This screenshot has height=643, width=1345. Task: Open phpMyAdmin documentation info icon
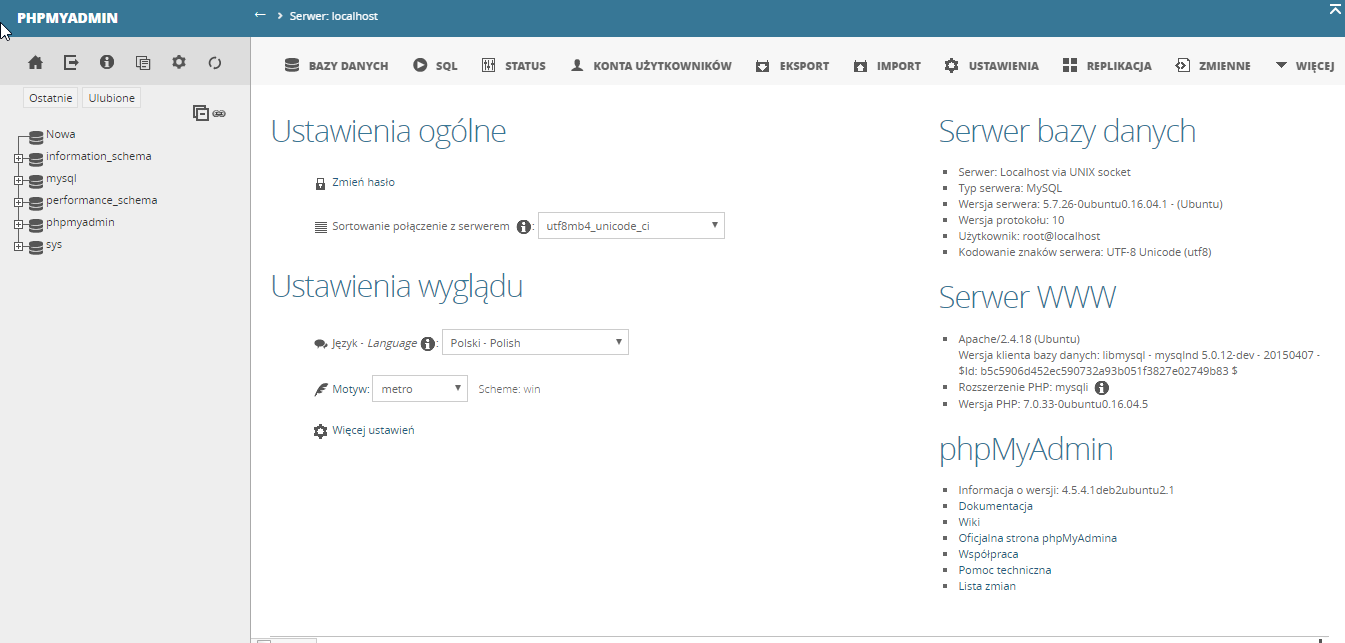(107, 63)
